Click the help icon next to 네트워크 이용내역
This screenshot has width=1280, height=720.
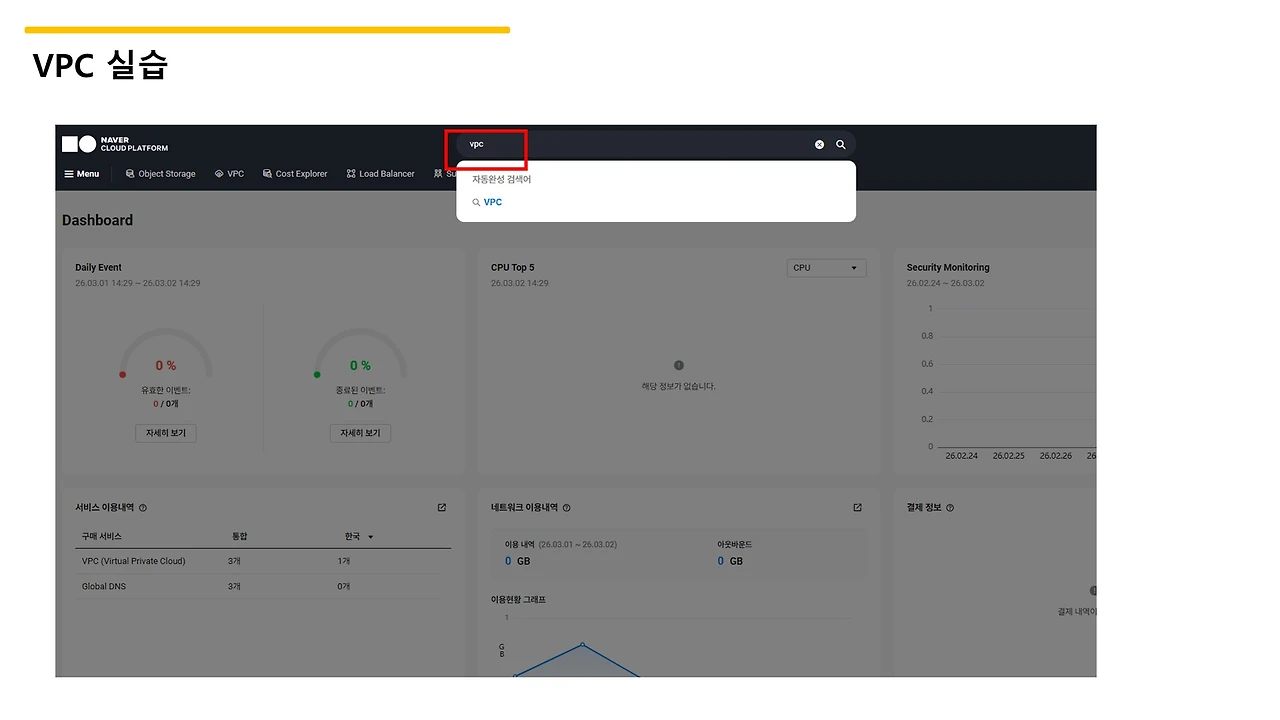click(567, 508)
